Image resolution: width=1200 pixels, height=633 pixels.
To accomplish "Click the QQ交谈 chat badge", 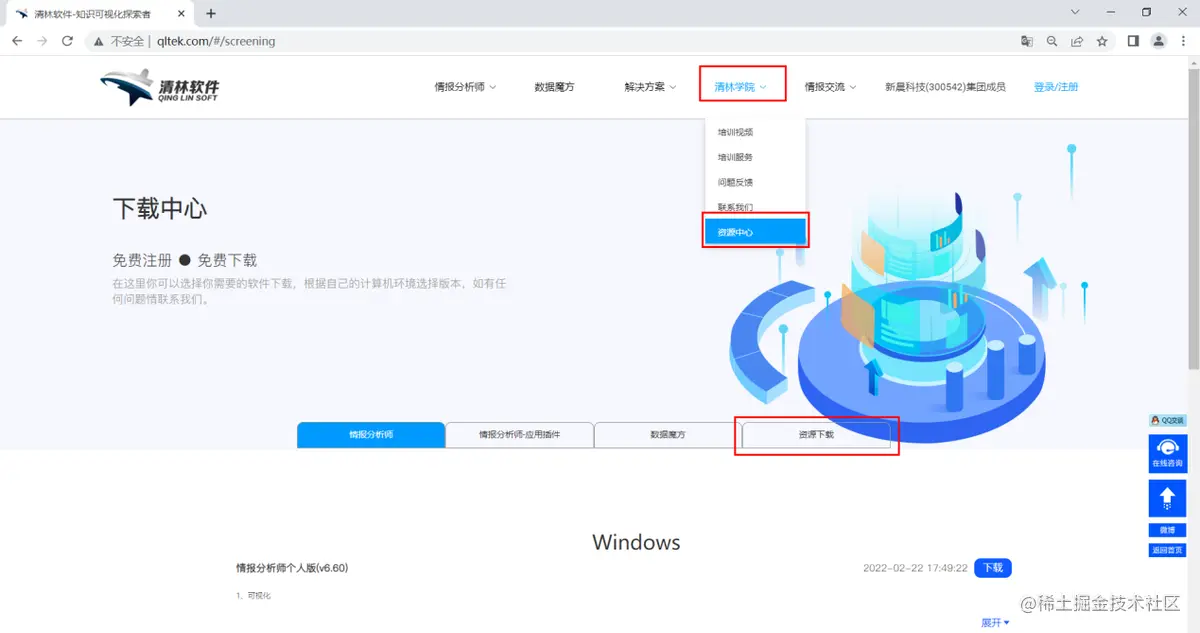I will point(1167,421).
